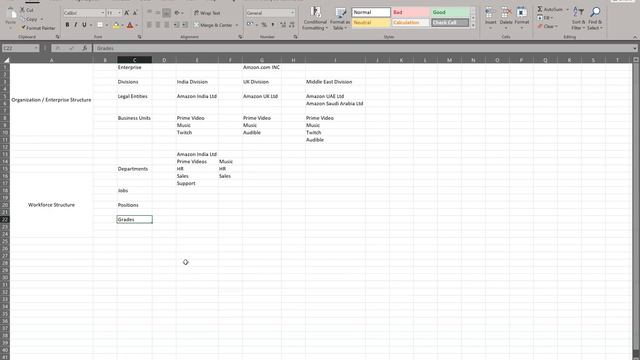Click Increase Decimal icon
The height and width of the screenshot is (360, 640).
(x=283, y=25)
